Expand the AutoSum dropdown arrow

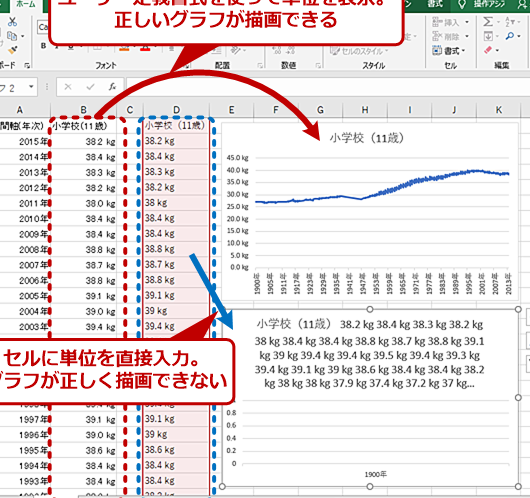click(499, 22)
